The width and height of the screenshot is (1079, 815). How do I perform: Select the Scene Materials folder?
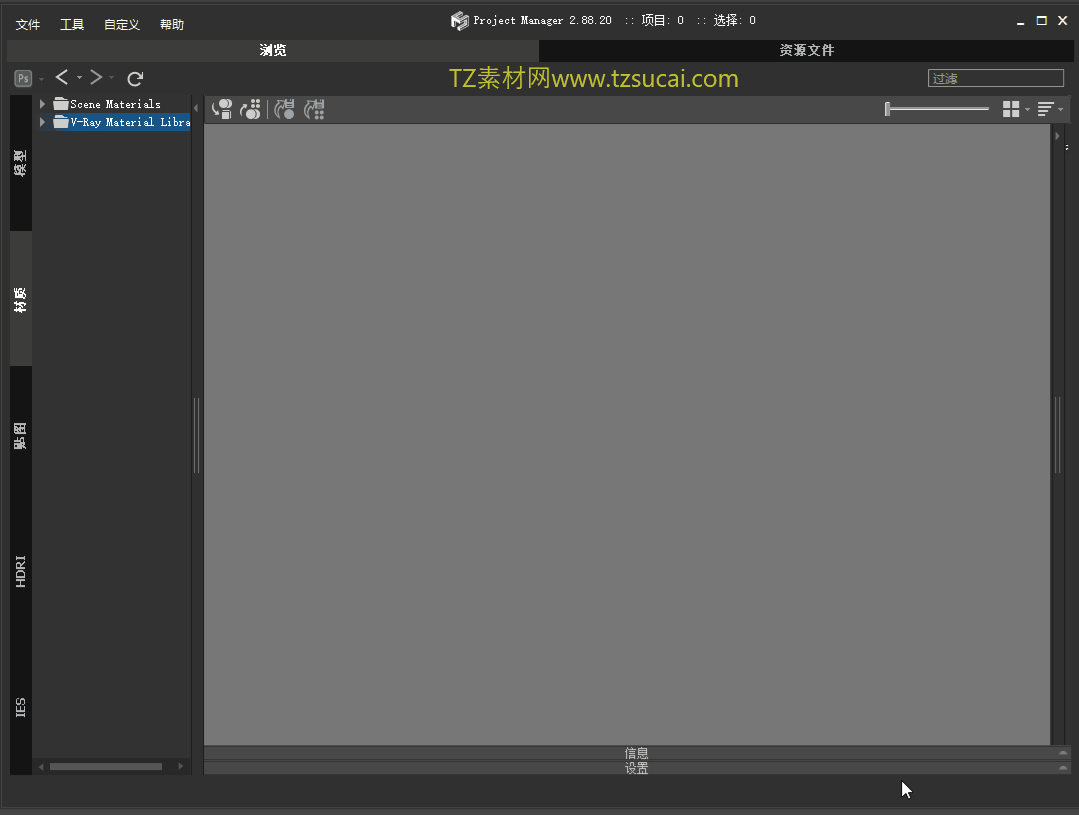click(107, 104)
